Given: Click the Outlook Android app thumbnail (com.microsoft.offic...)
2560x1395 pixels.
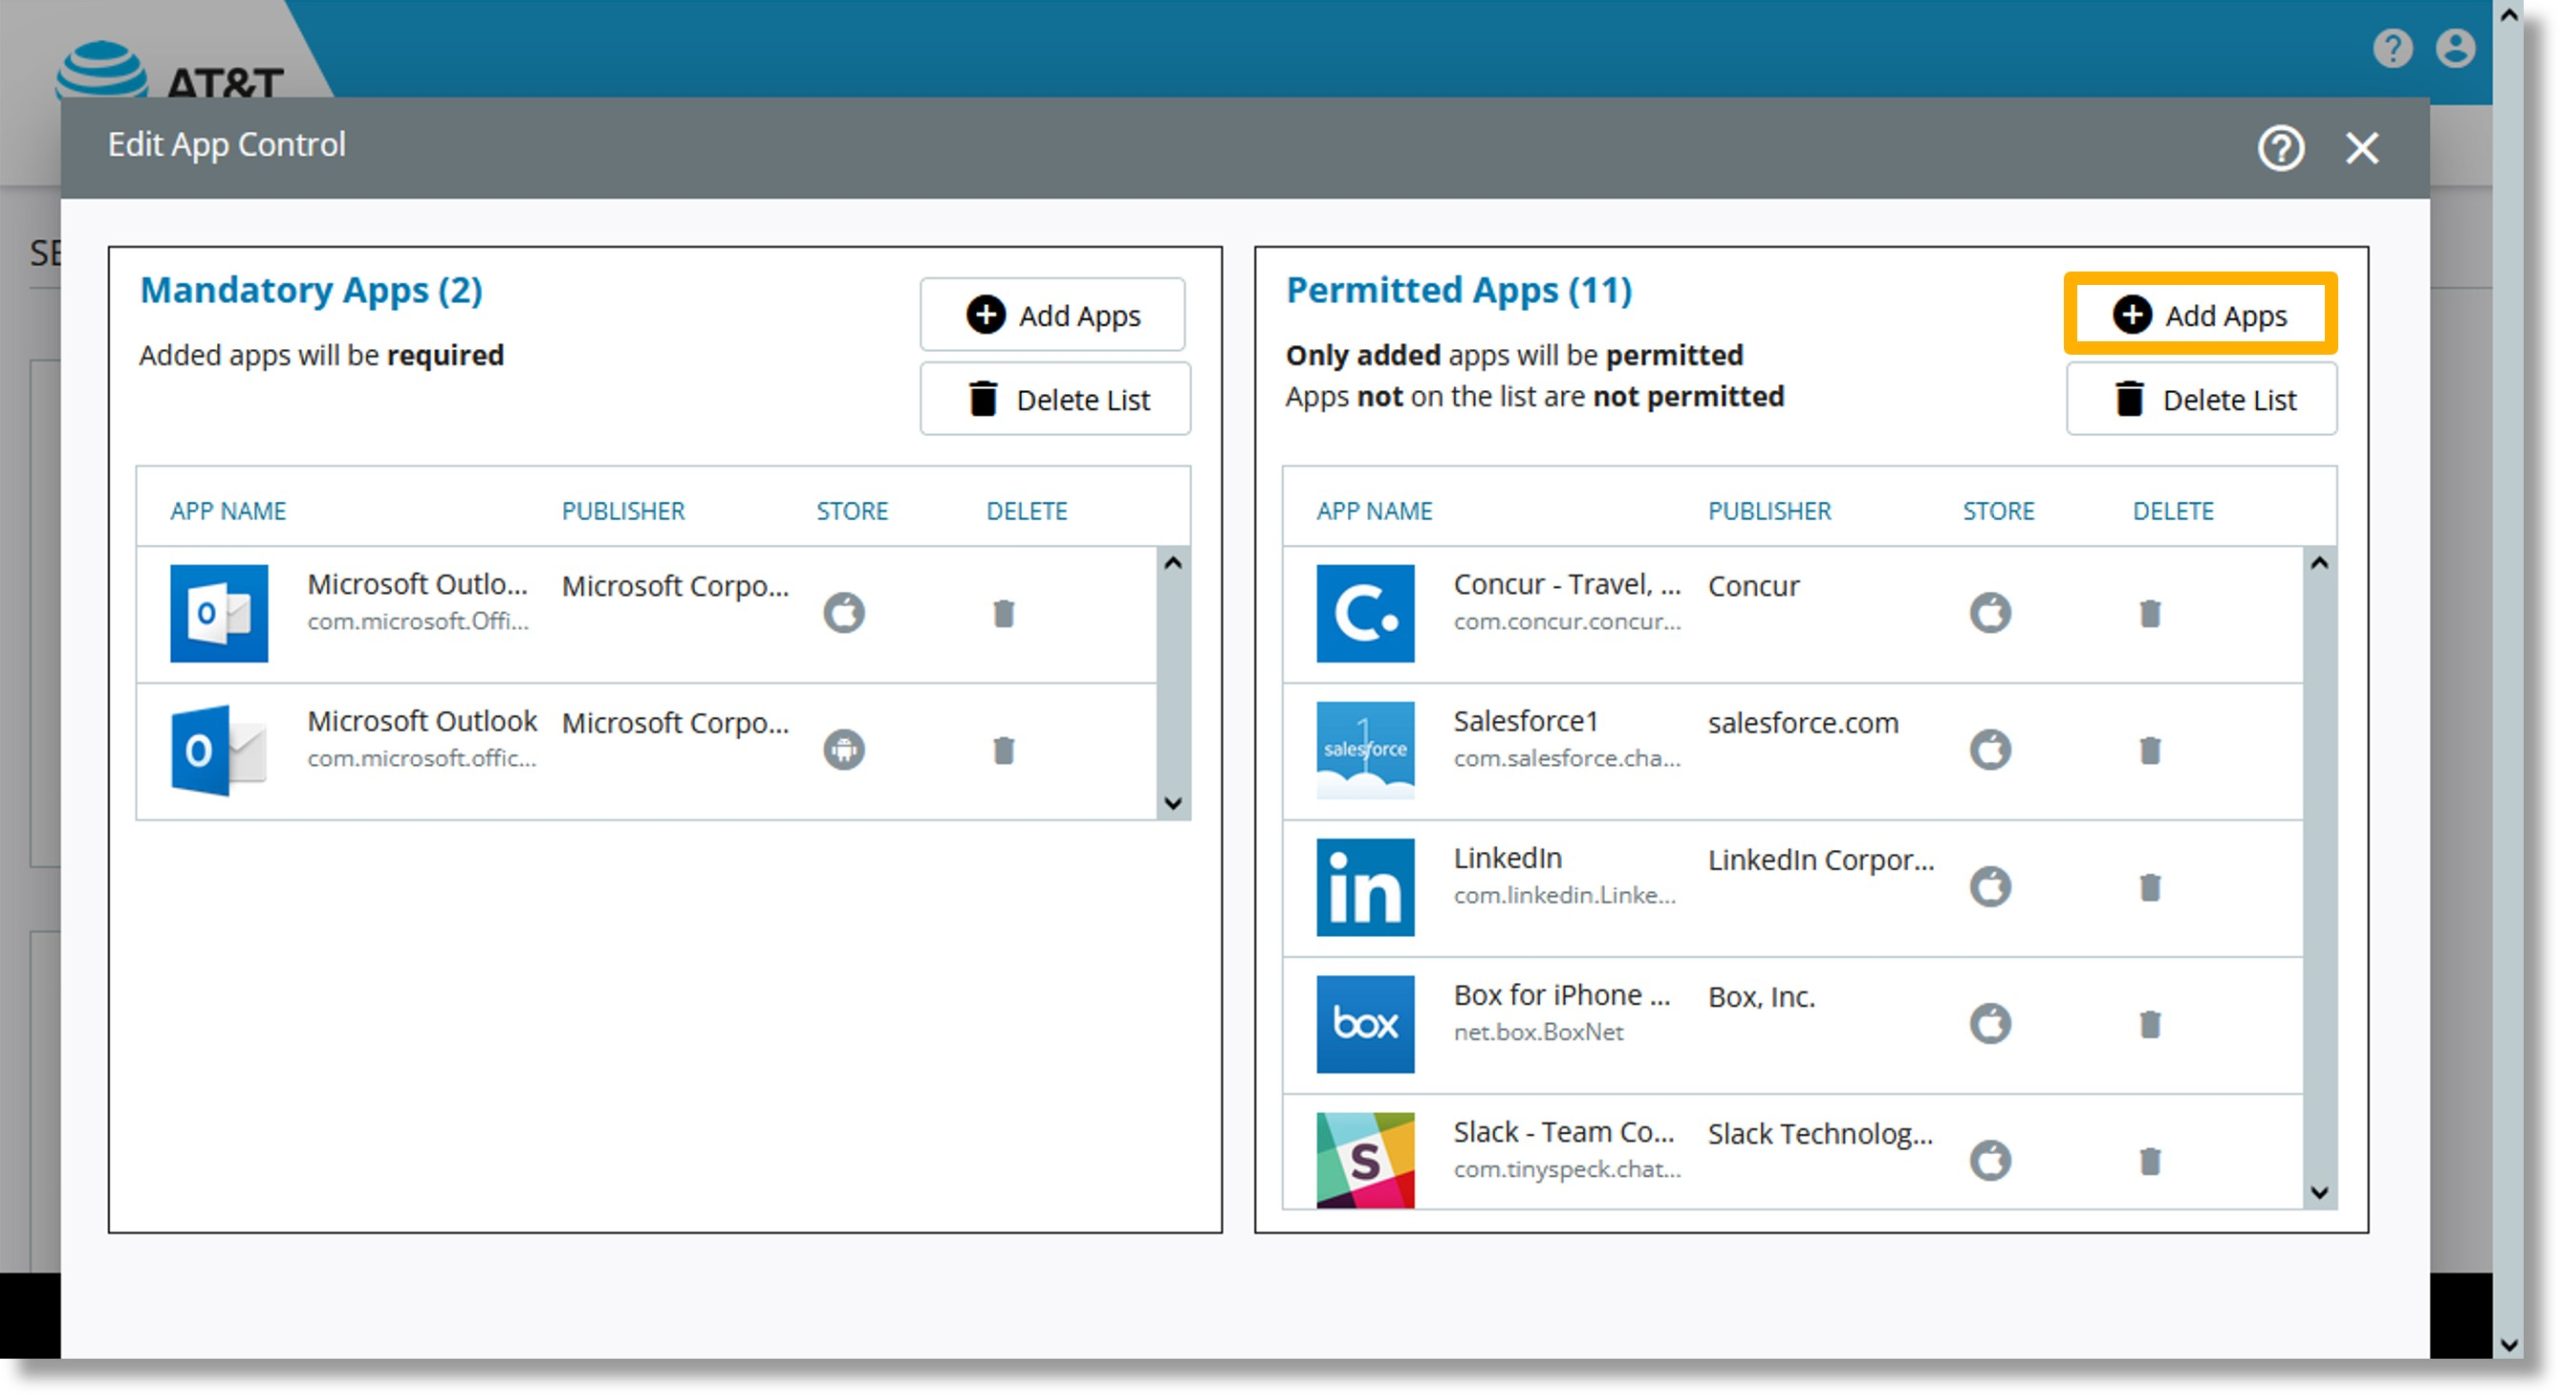Looking at the screenshot, I should pos(219,750).
